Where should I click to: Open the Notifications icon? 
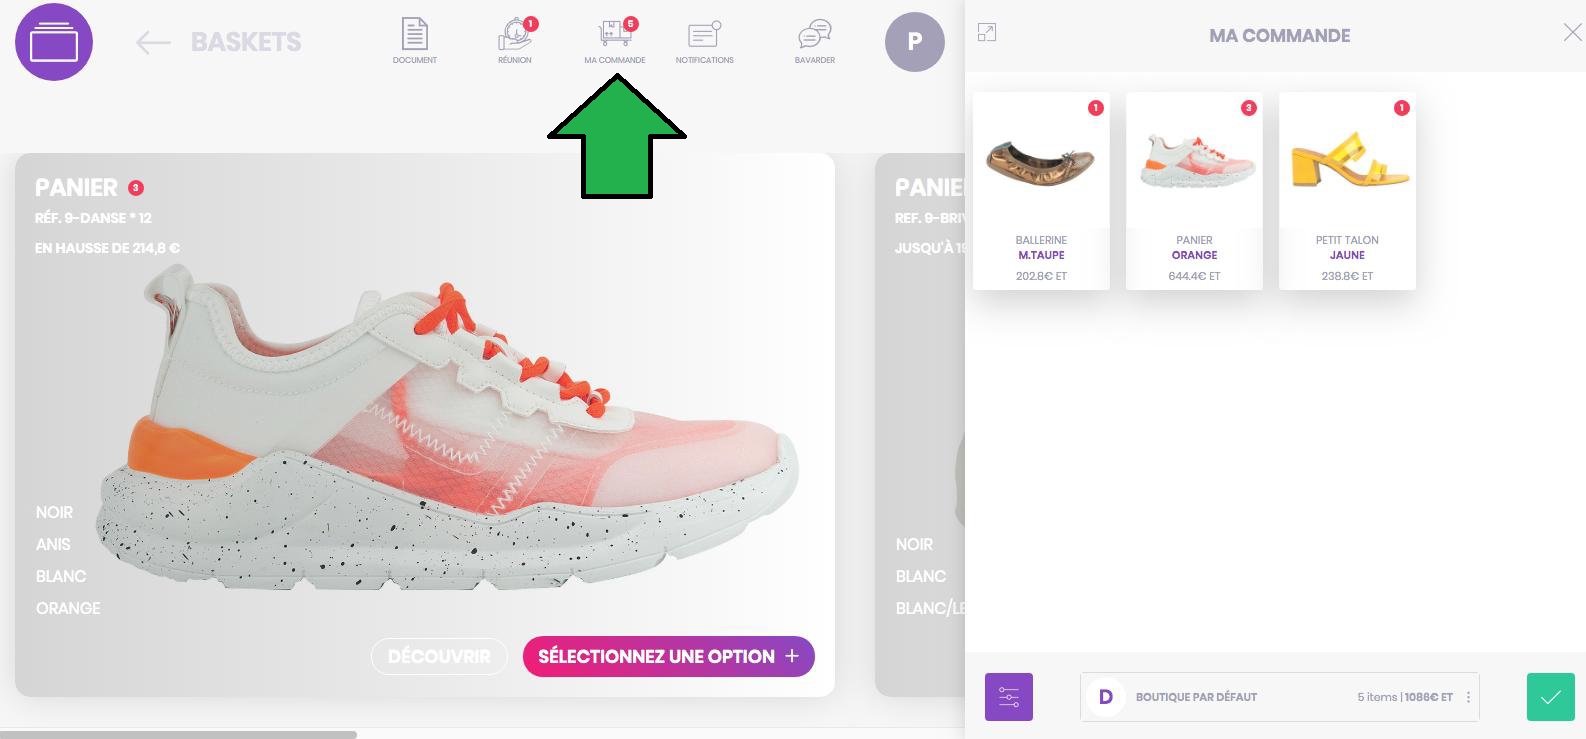(704, 41)
